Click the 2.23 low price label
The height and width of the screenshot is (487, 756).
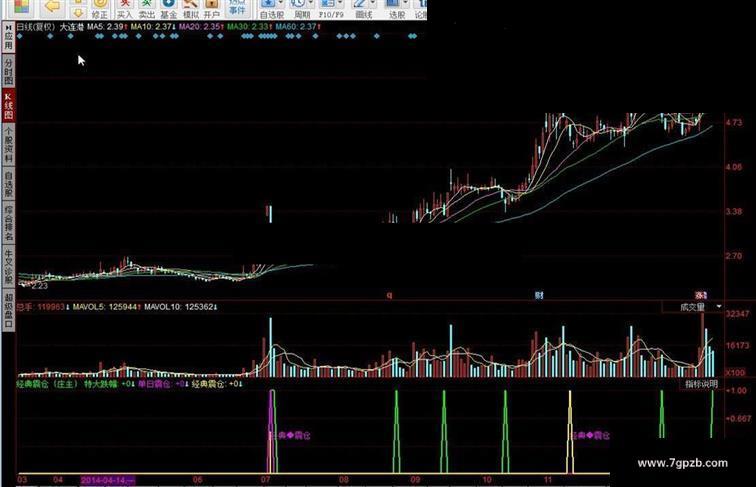40,285
